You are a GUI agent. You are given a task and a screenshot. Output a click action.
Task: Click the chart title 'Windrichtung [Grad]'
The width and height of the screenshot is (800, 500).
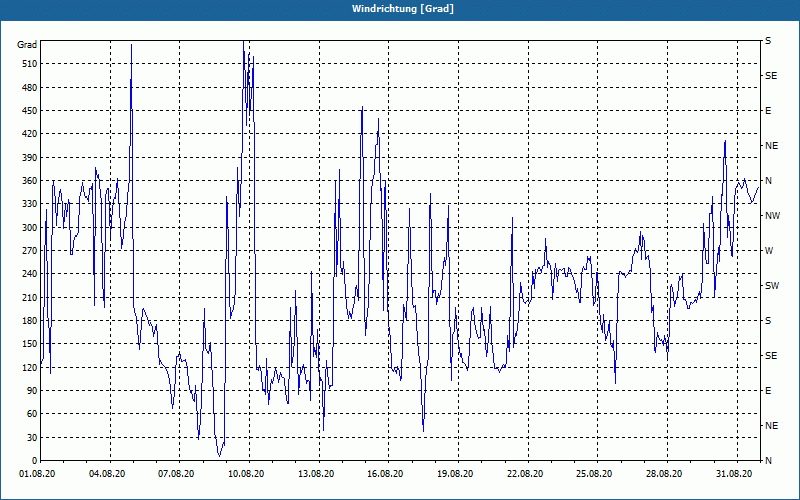403,9
